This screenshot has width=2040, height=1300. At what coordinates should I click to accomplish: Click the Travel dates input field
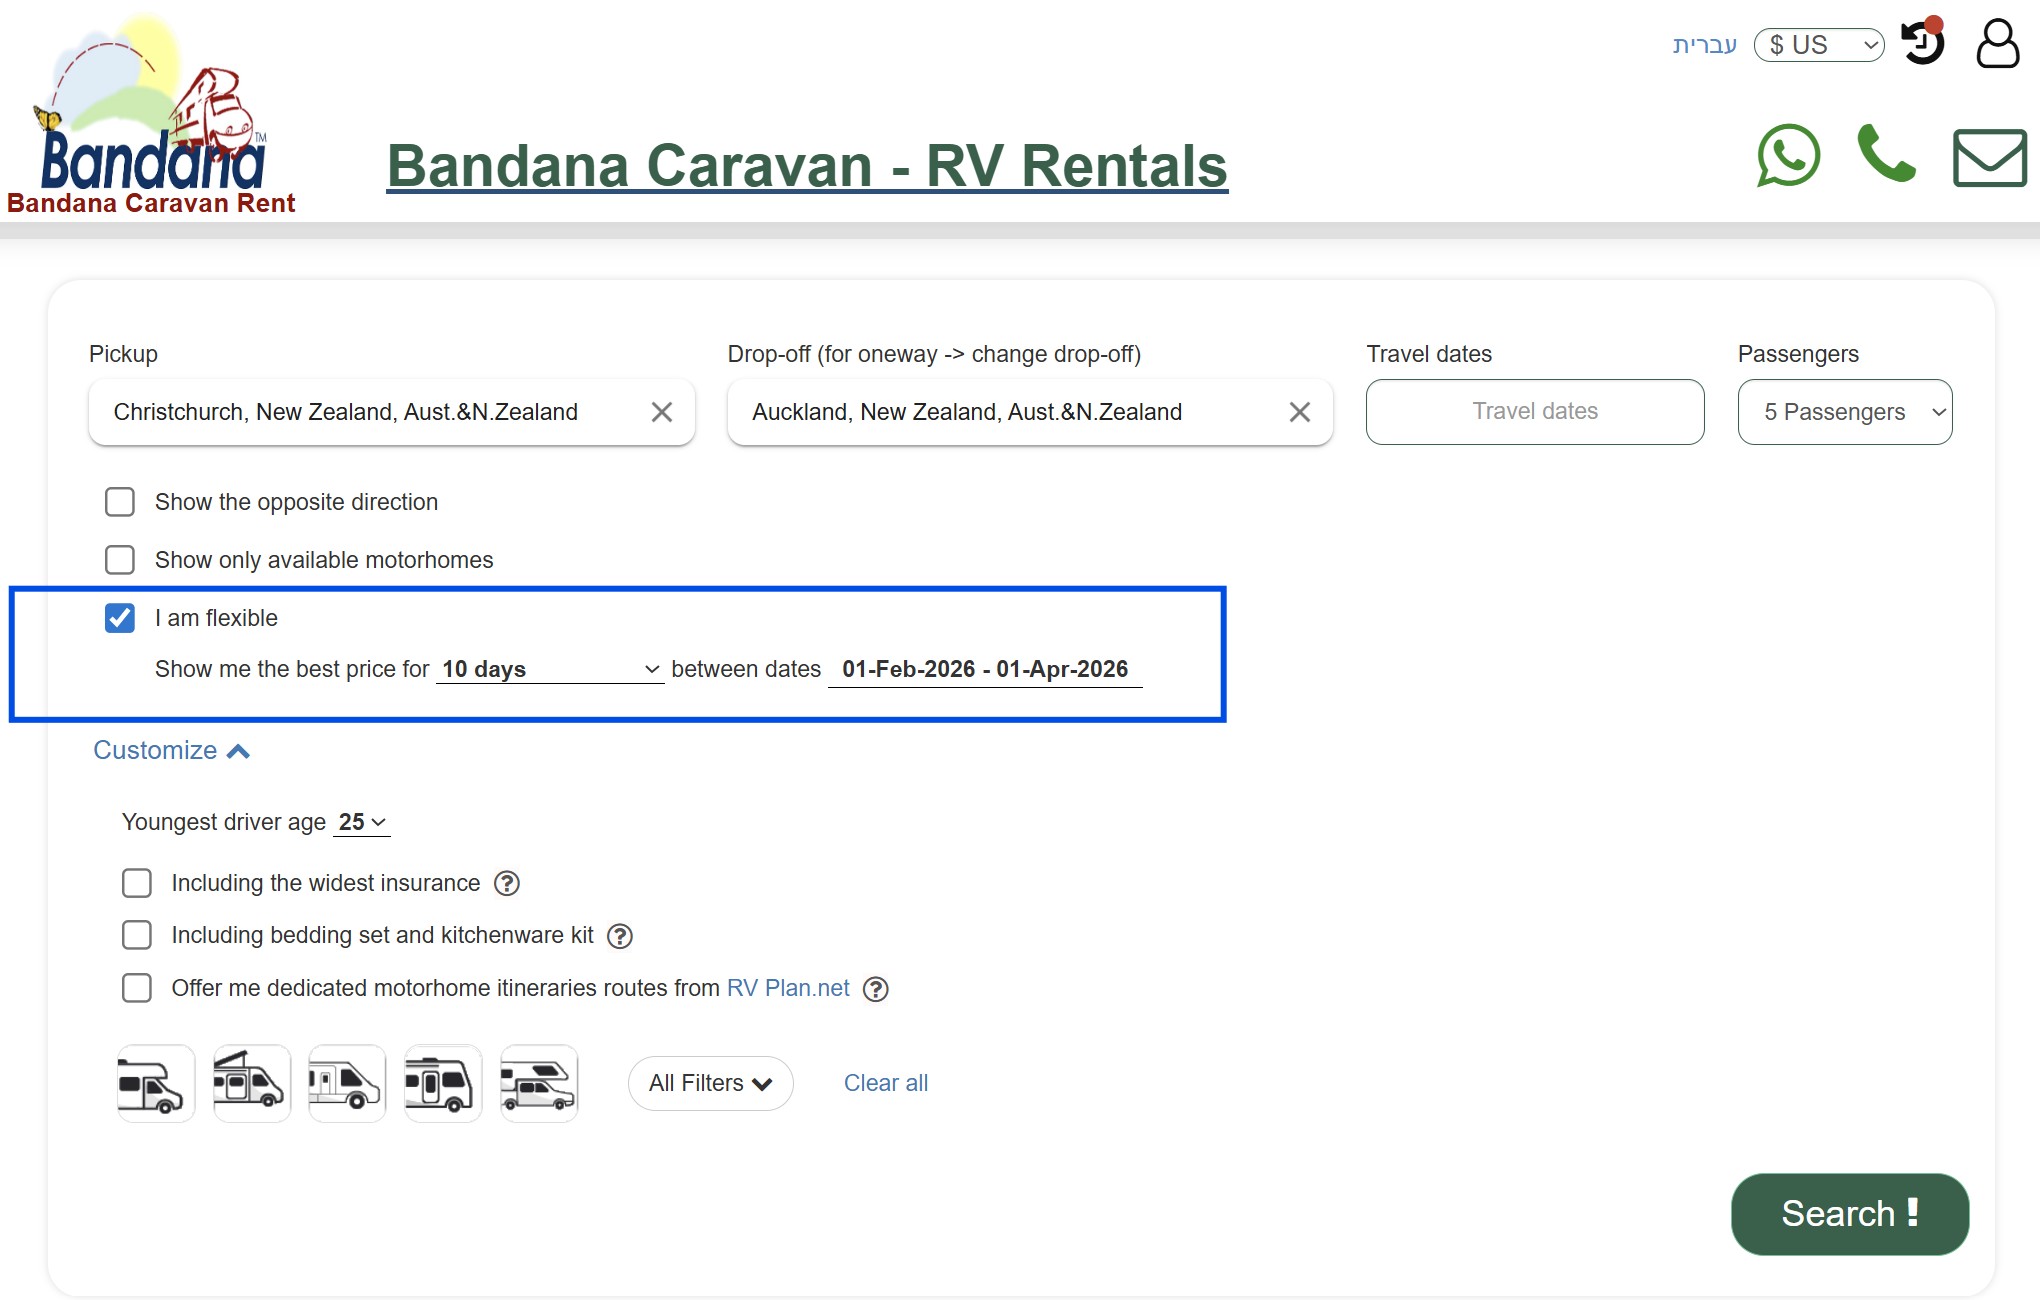click(x=1534, y=412)
